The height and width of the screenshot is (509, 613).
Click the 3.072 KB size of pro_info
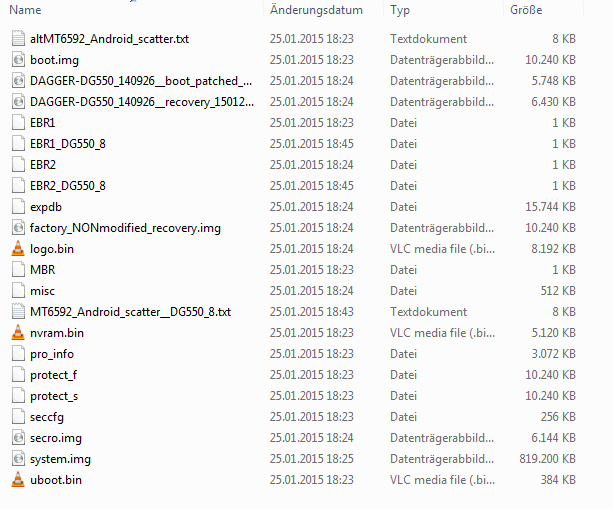point(554,354)
